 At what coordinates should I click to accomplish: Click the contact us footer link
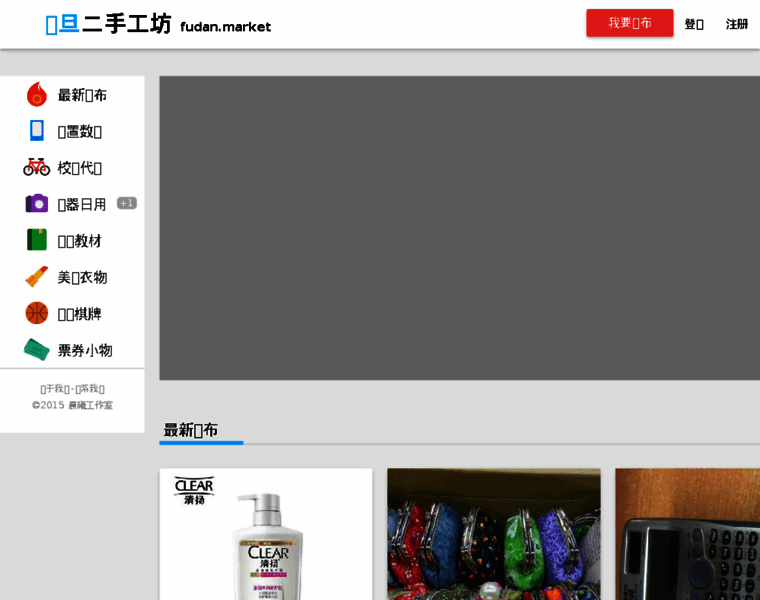[x=90, y=389]
